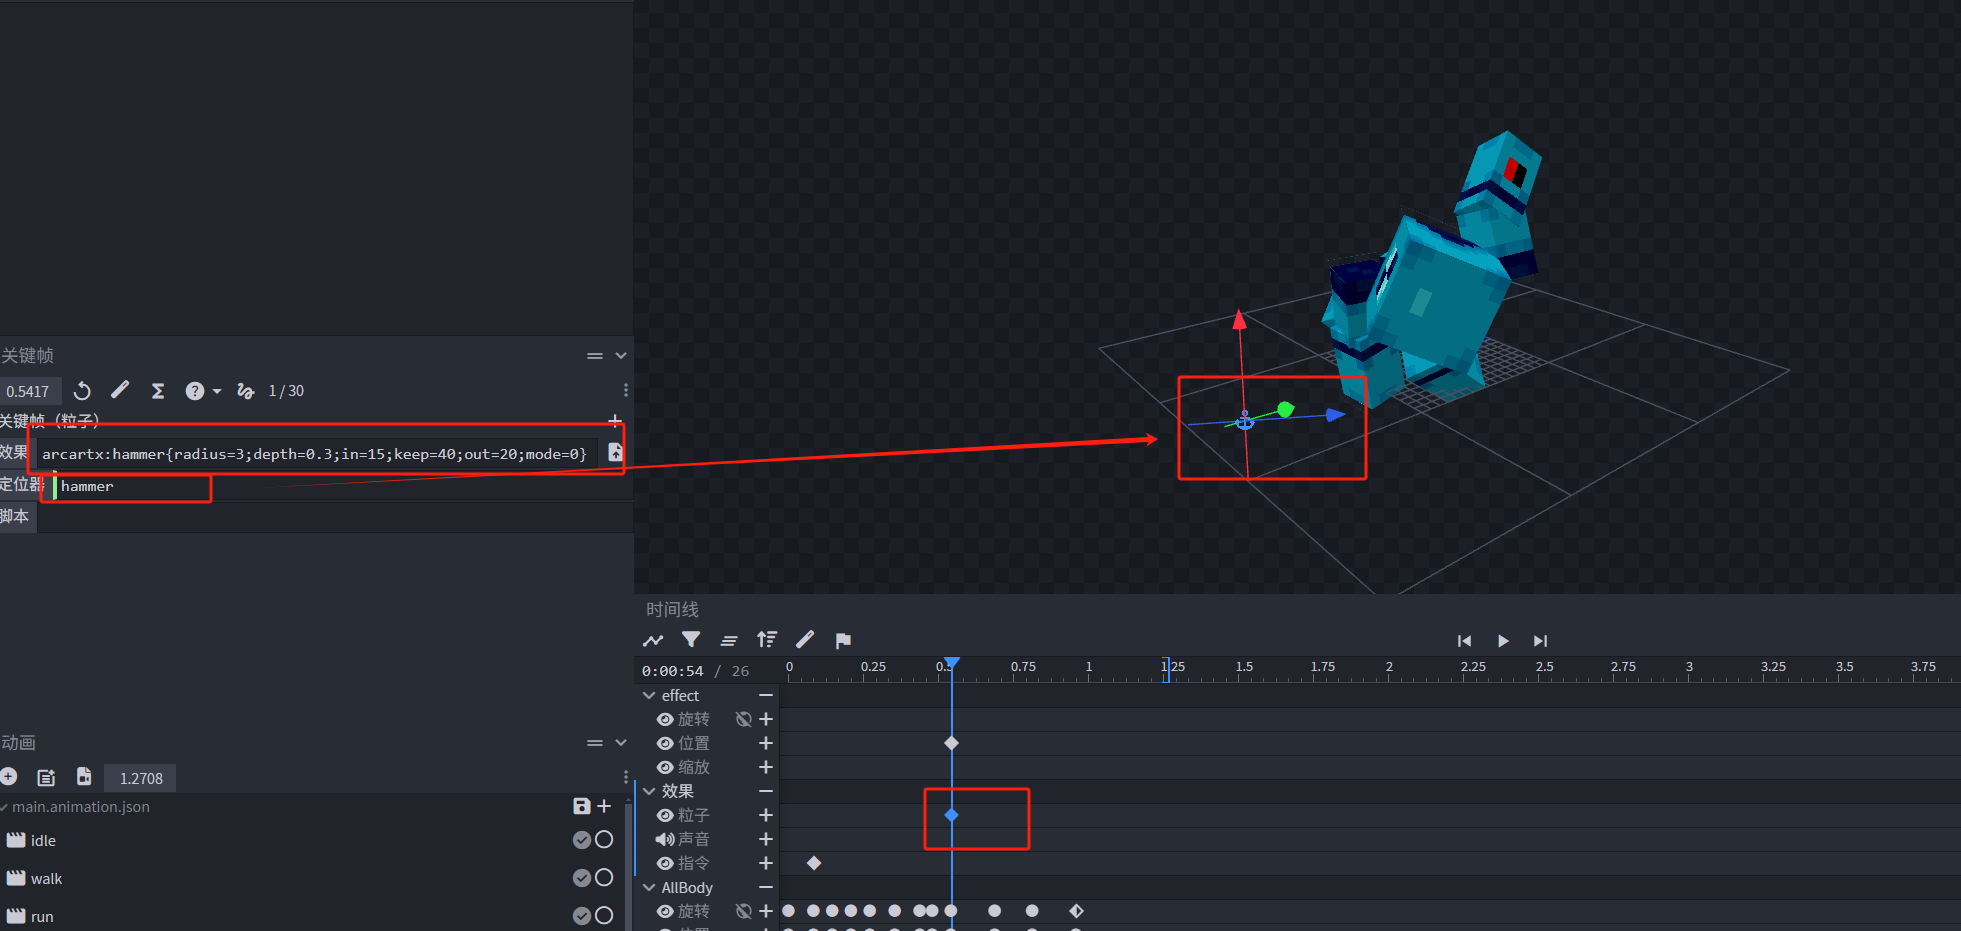The width and height of the screenshot is (1961, 931).
Task: Collapse the AllBody group in timeline
Action: pyautogui.click(x=649, y=887)
